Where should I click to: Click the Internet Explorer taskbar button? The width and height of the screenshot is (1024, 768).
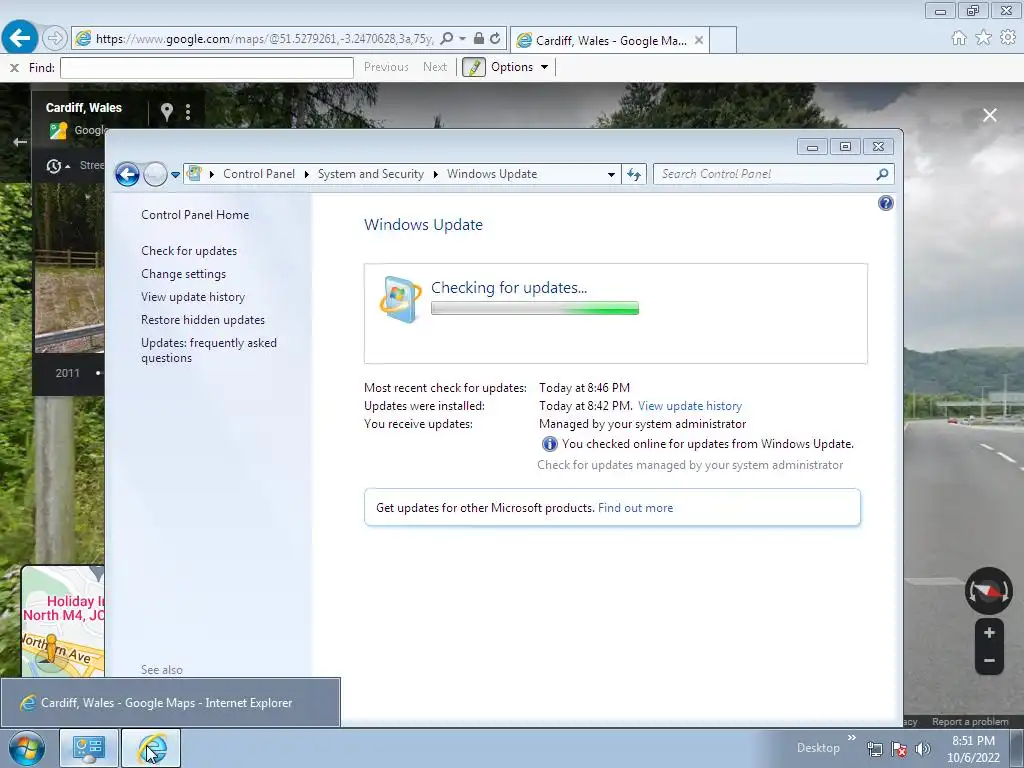pos(152,748)
